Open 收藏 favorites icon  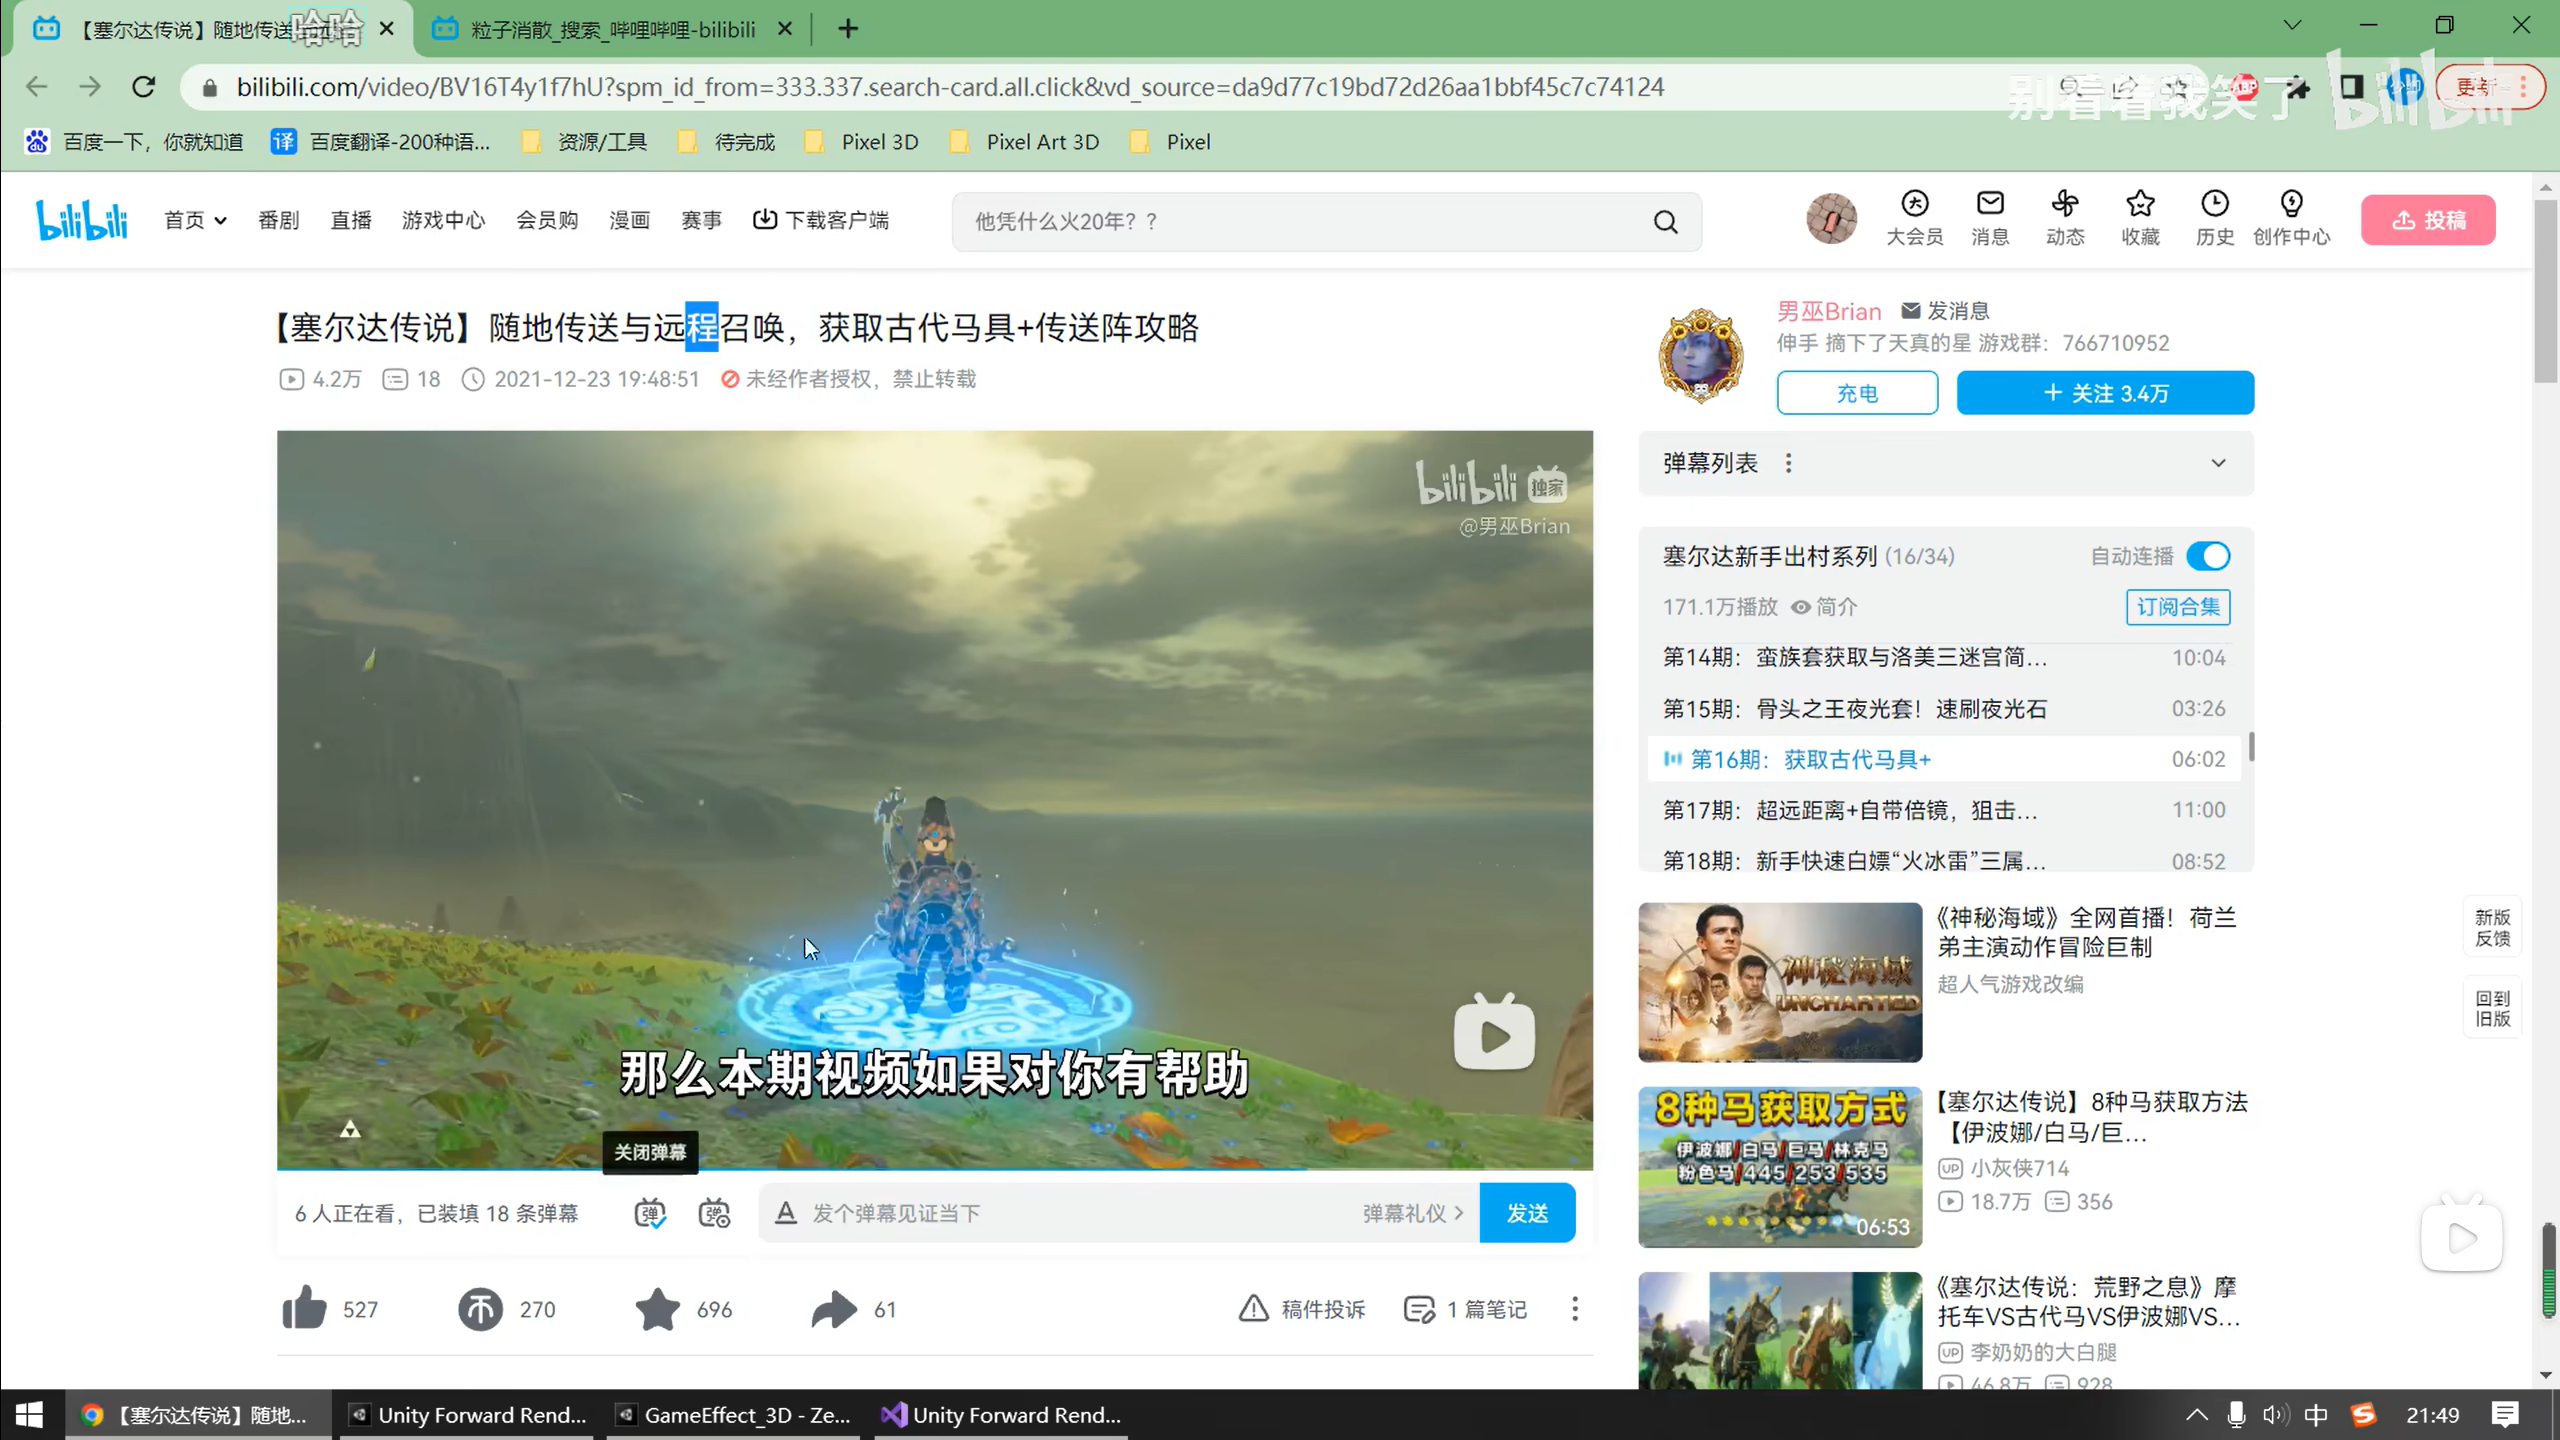[x=2140, y=218]
